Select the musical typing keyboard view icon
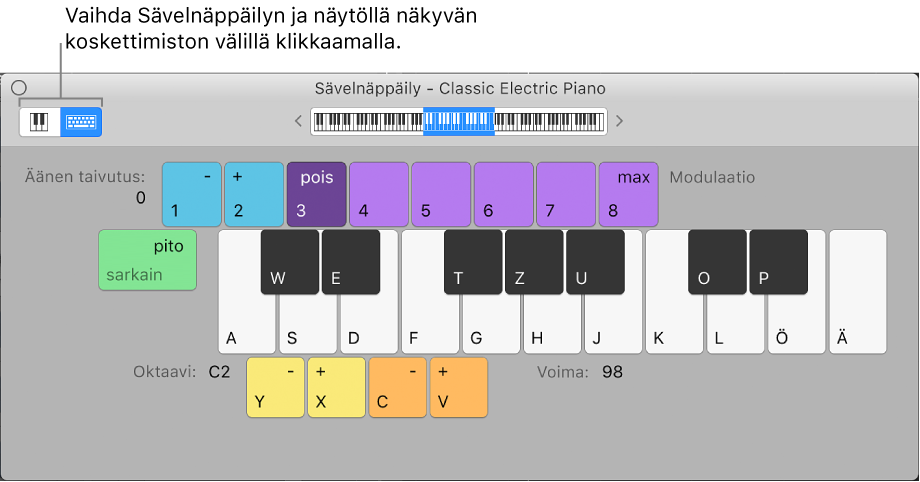 80,122
